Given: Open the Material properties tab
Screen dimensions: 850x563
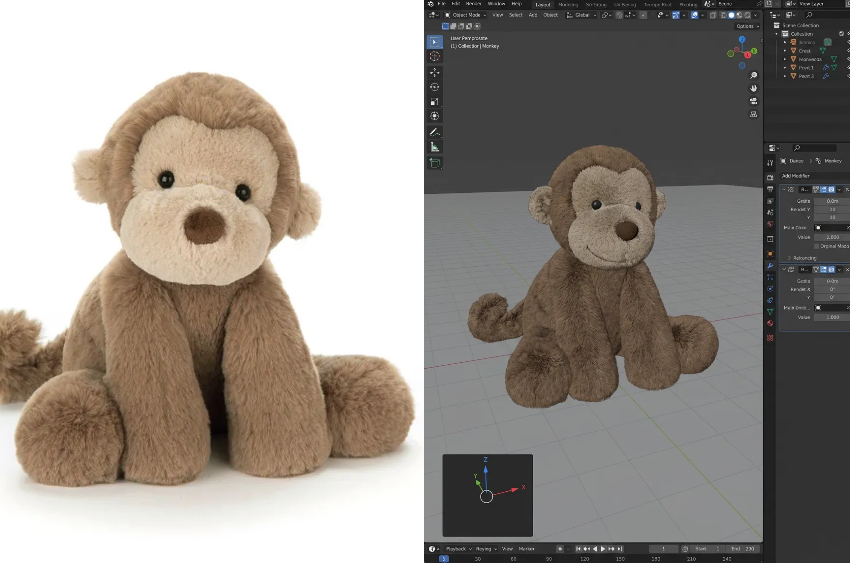Looking at the screenshot, I should [770, 323].
